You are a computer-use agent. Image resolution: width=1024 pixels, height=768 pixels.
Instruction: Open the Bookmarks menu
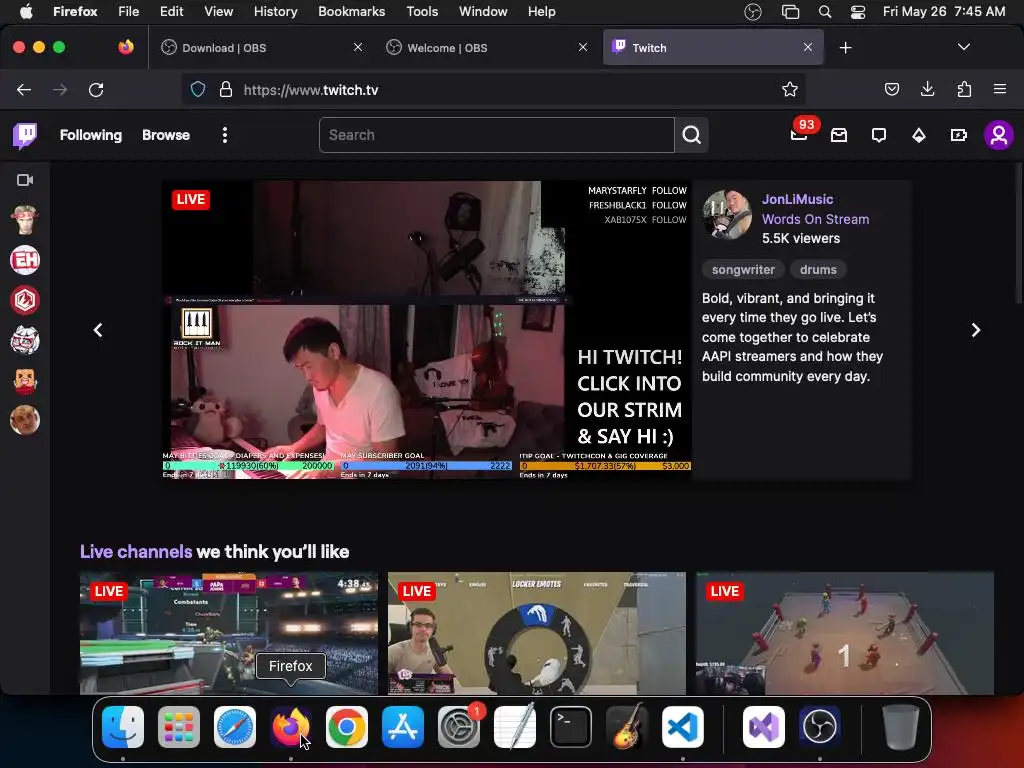pos(351,12)
